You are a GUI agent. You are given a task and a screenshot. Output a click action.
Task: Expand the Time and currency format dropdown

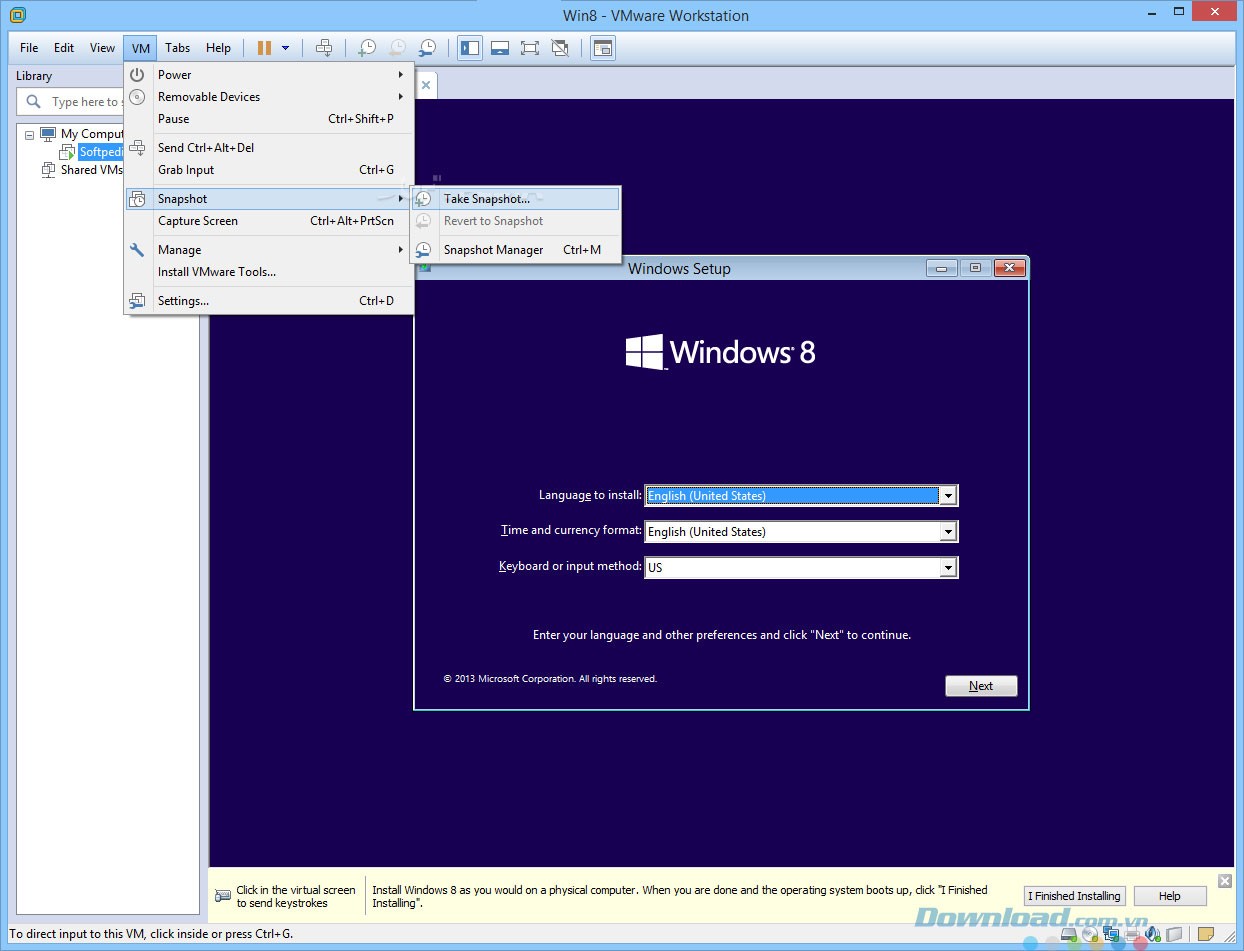[947, 532]
